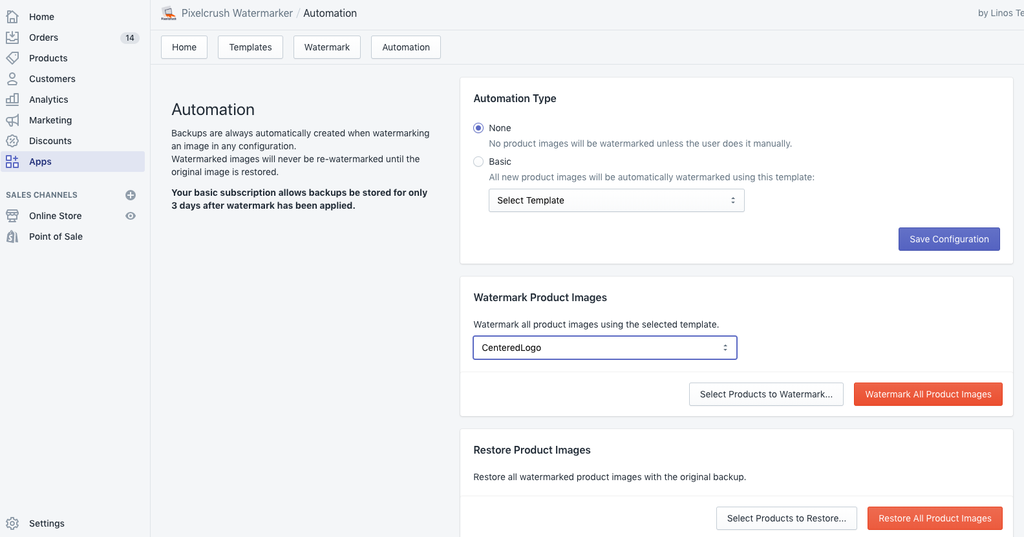Click the Home icon in sidebar
The image size is (1024, 537).
point(12,17)
